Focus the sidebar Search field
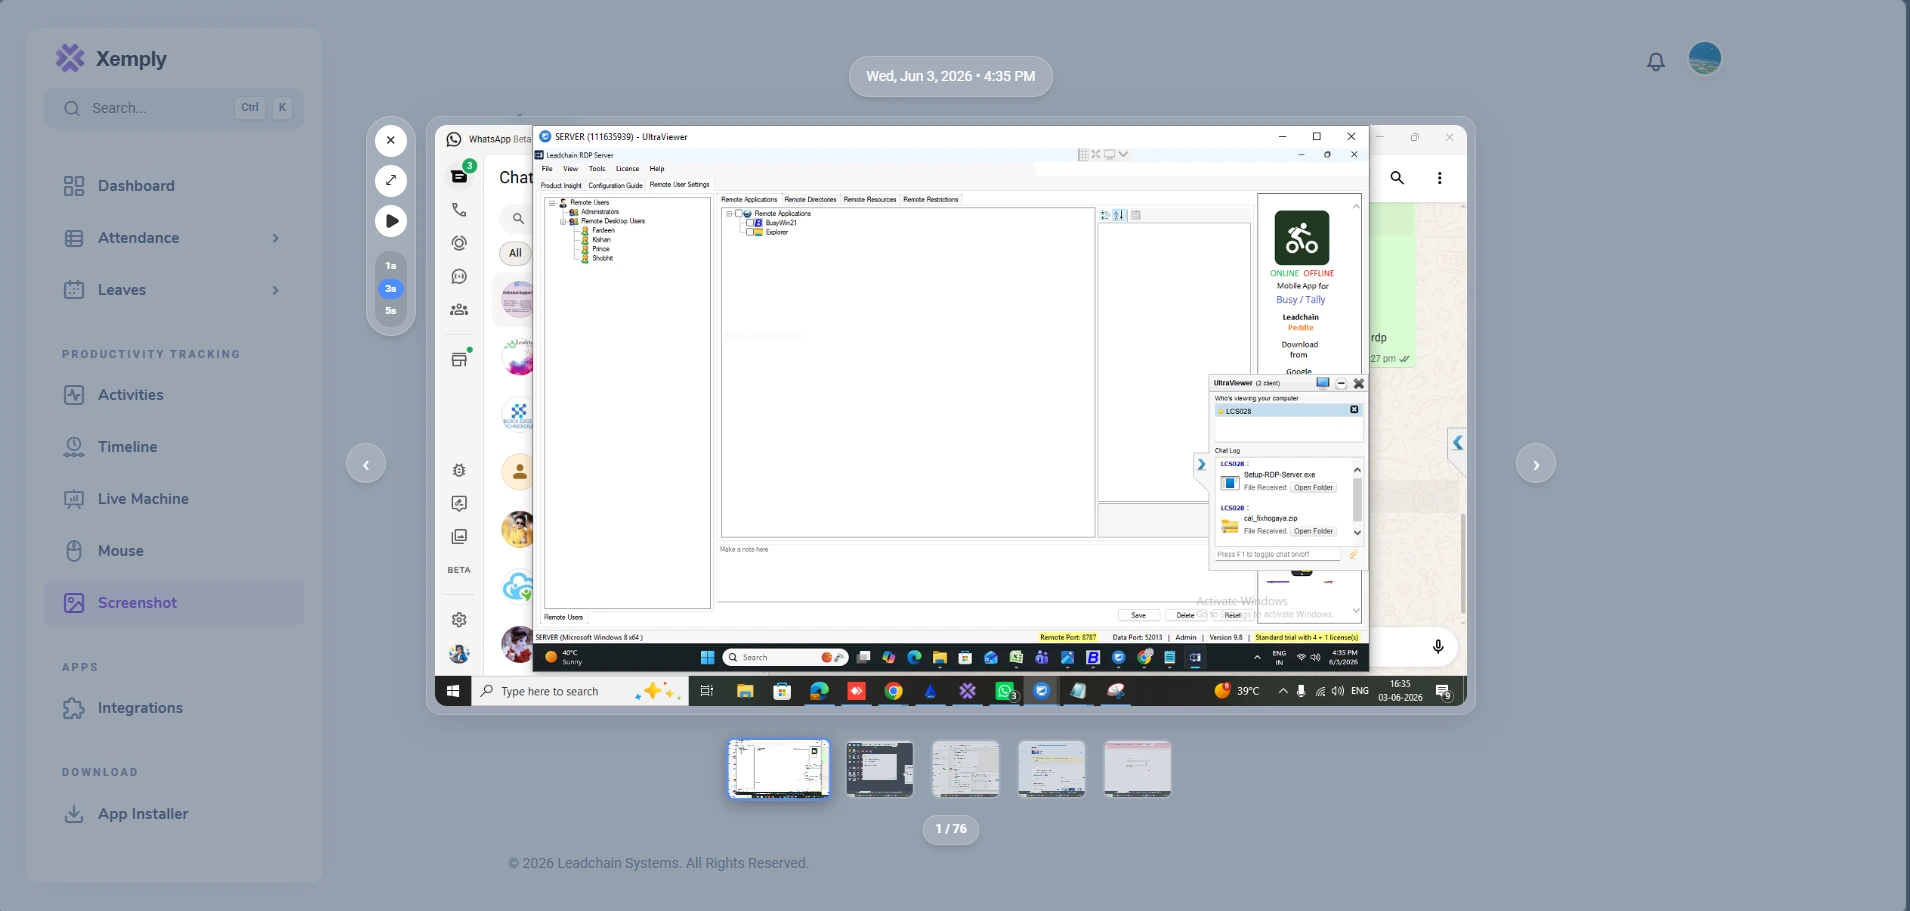The width and height of the screenshot is (1910, 911). click(174, 108)
